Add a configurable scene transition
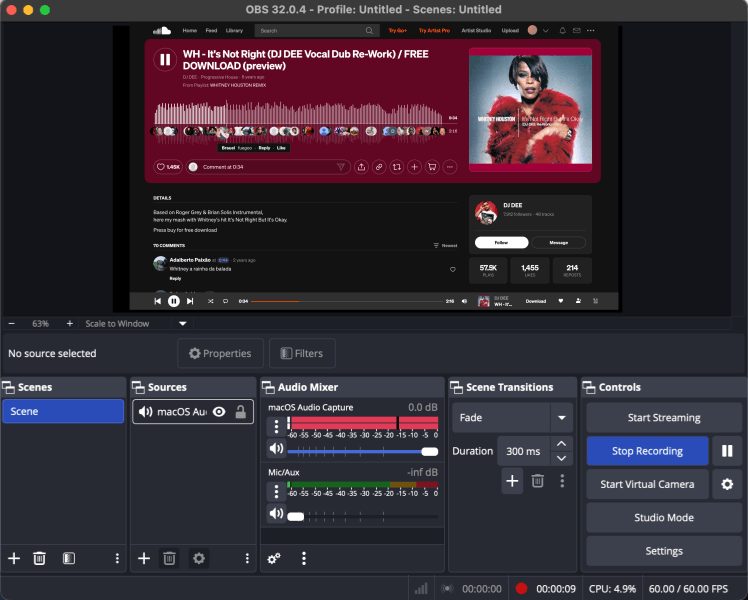The height and width of the screenshot is (600, 748). tap(512, 481)
